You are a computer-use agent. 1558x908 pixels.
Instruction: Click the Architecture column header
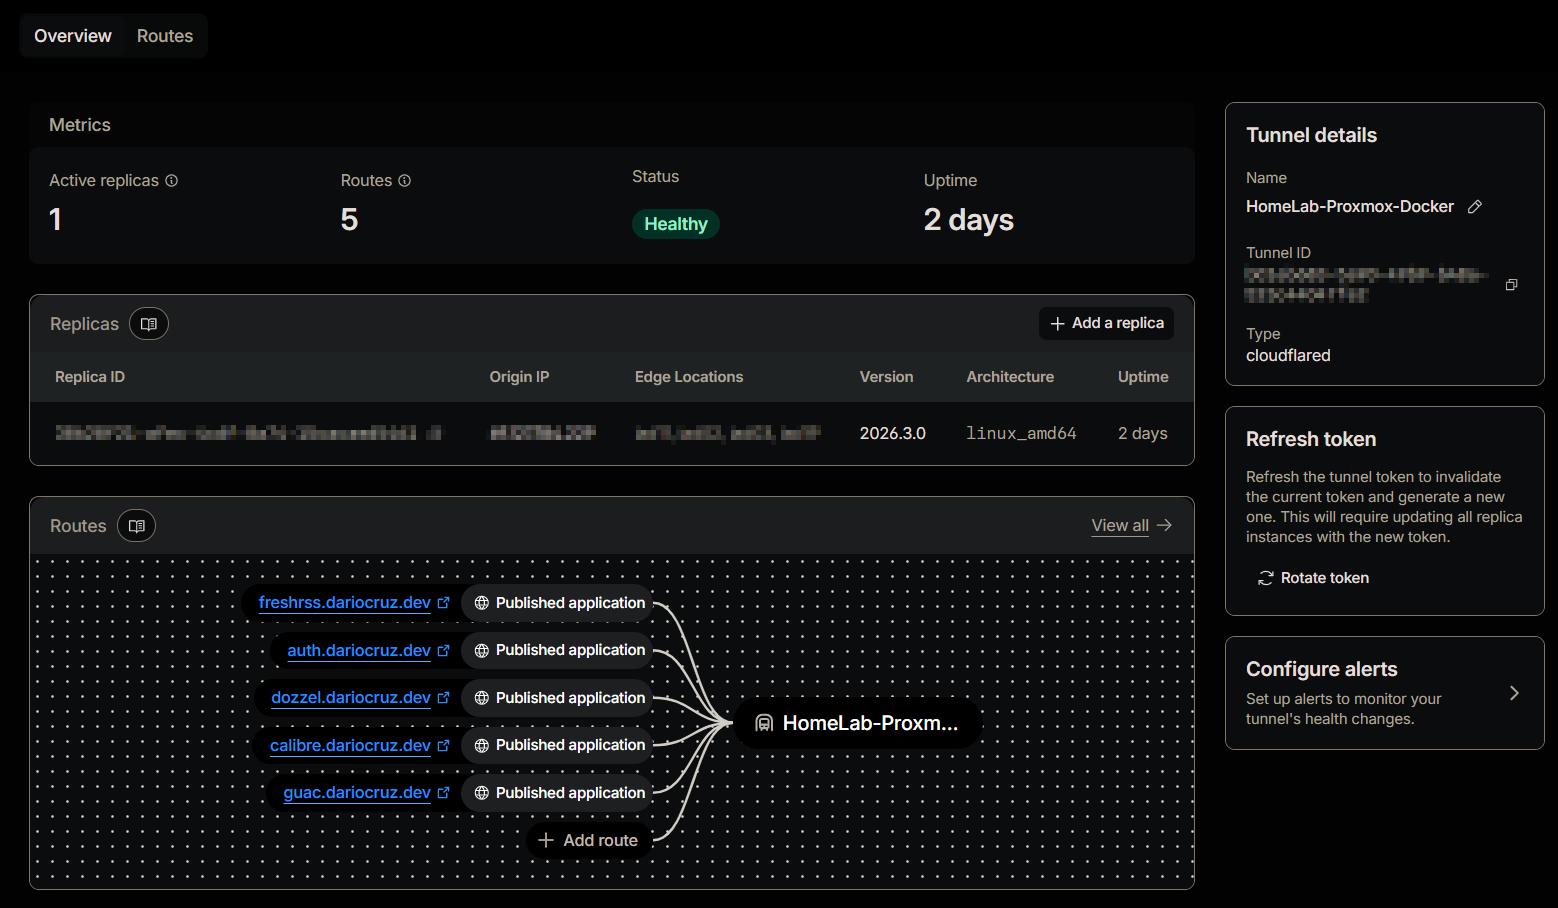1010,377
